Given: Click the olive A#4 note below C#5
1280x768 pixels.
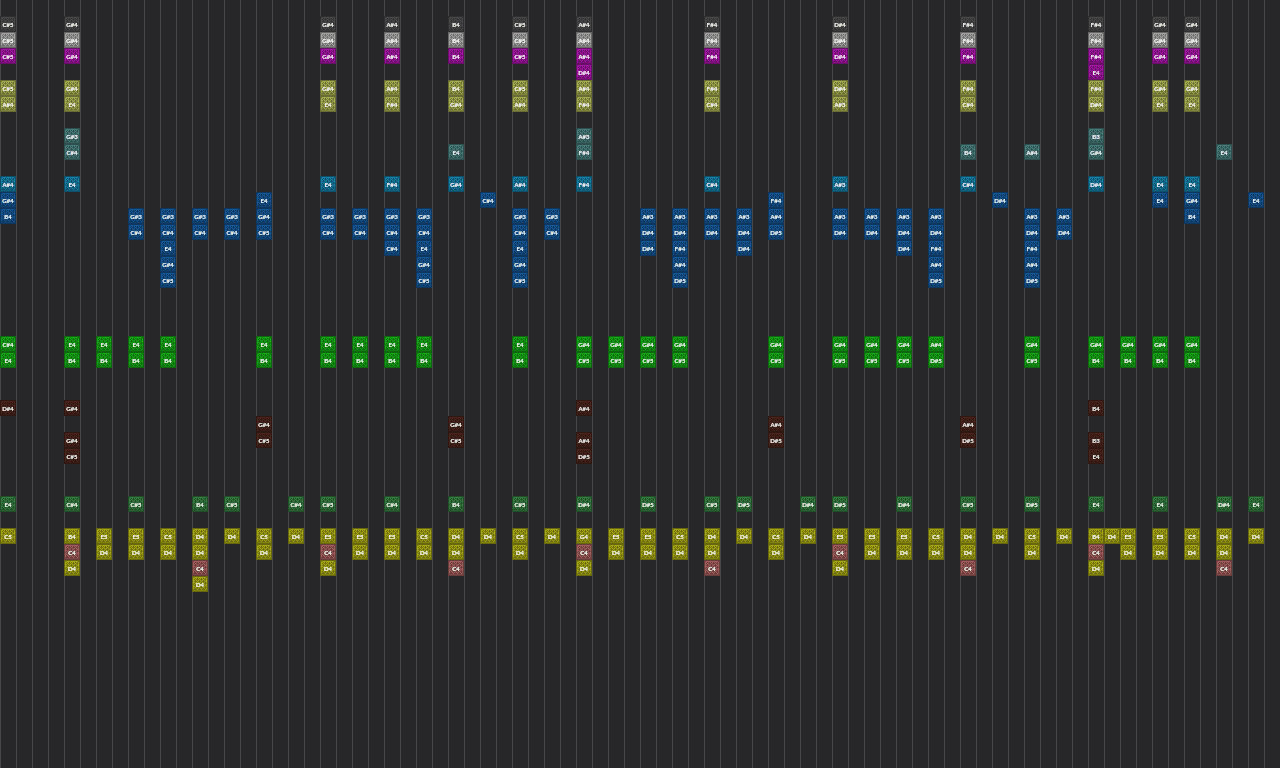Looking at the screenshot, I should (8, 105).
